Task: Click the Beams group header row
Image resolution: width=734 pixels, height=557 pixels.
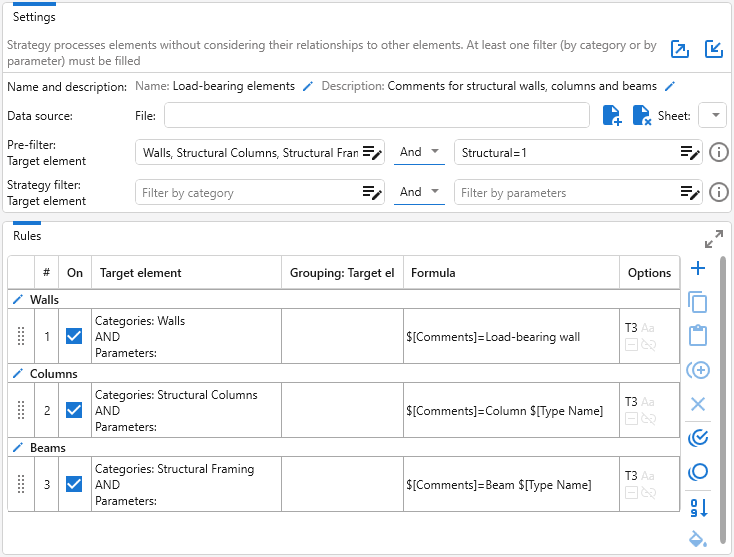Action: pos(344,447)
